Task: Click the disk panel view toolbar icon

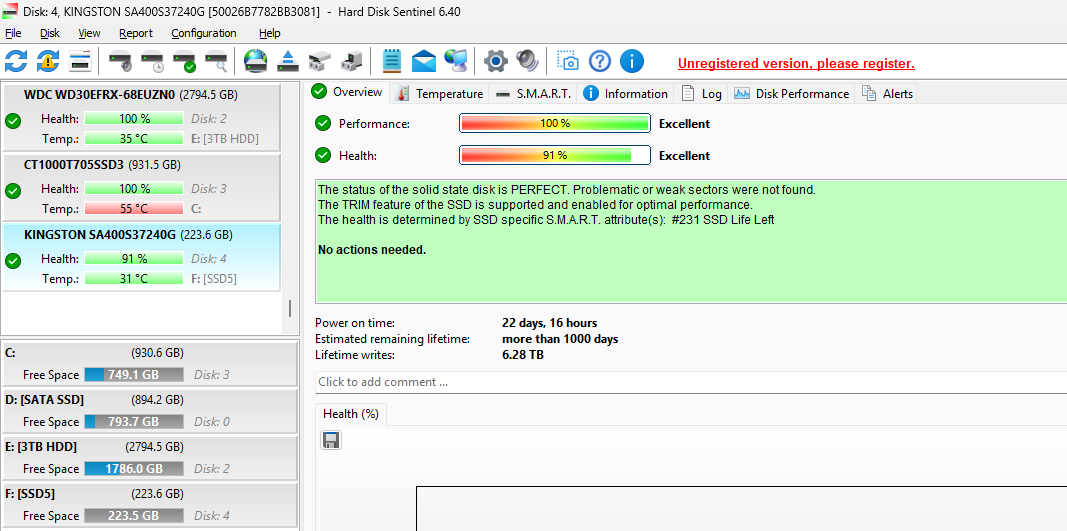Action: [80, 61]
